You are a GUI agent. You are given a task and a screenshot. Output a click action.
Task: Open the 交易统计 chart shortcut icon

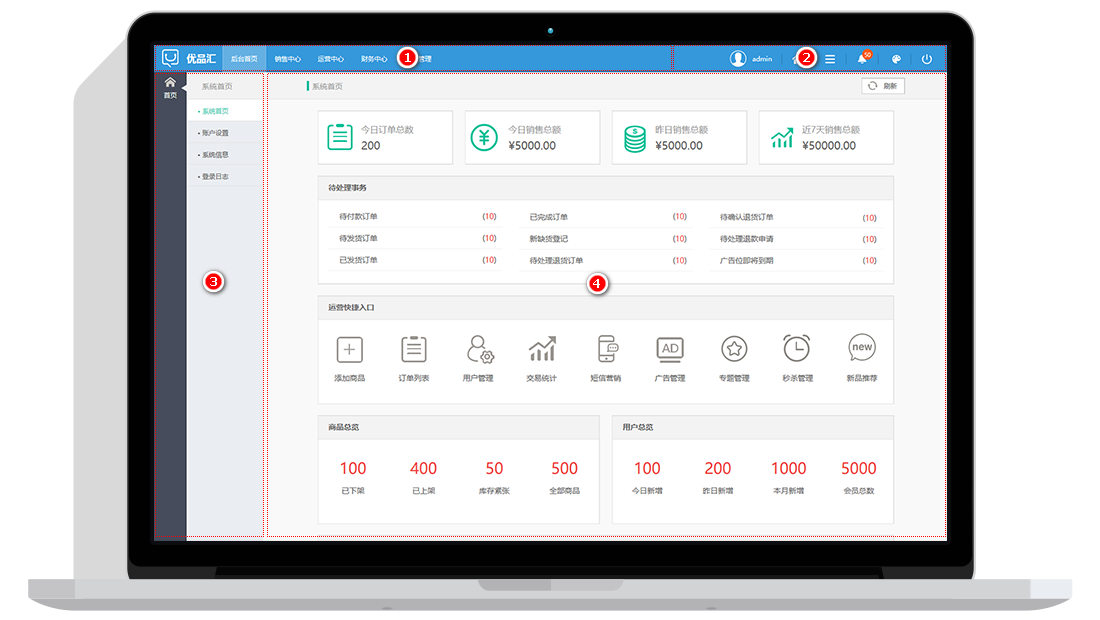pos(542,349)
